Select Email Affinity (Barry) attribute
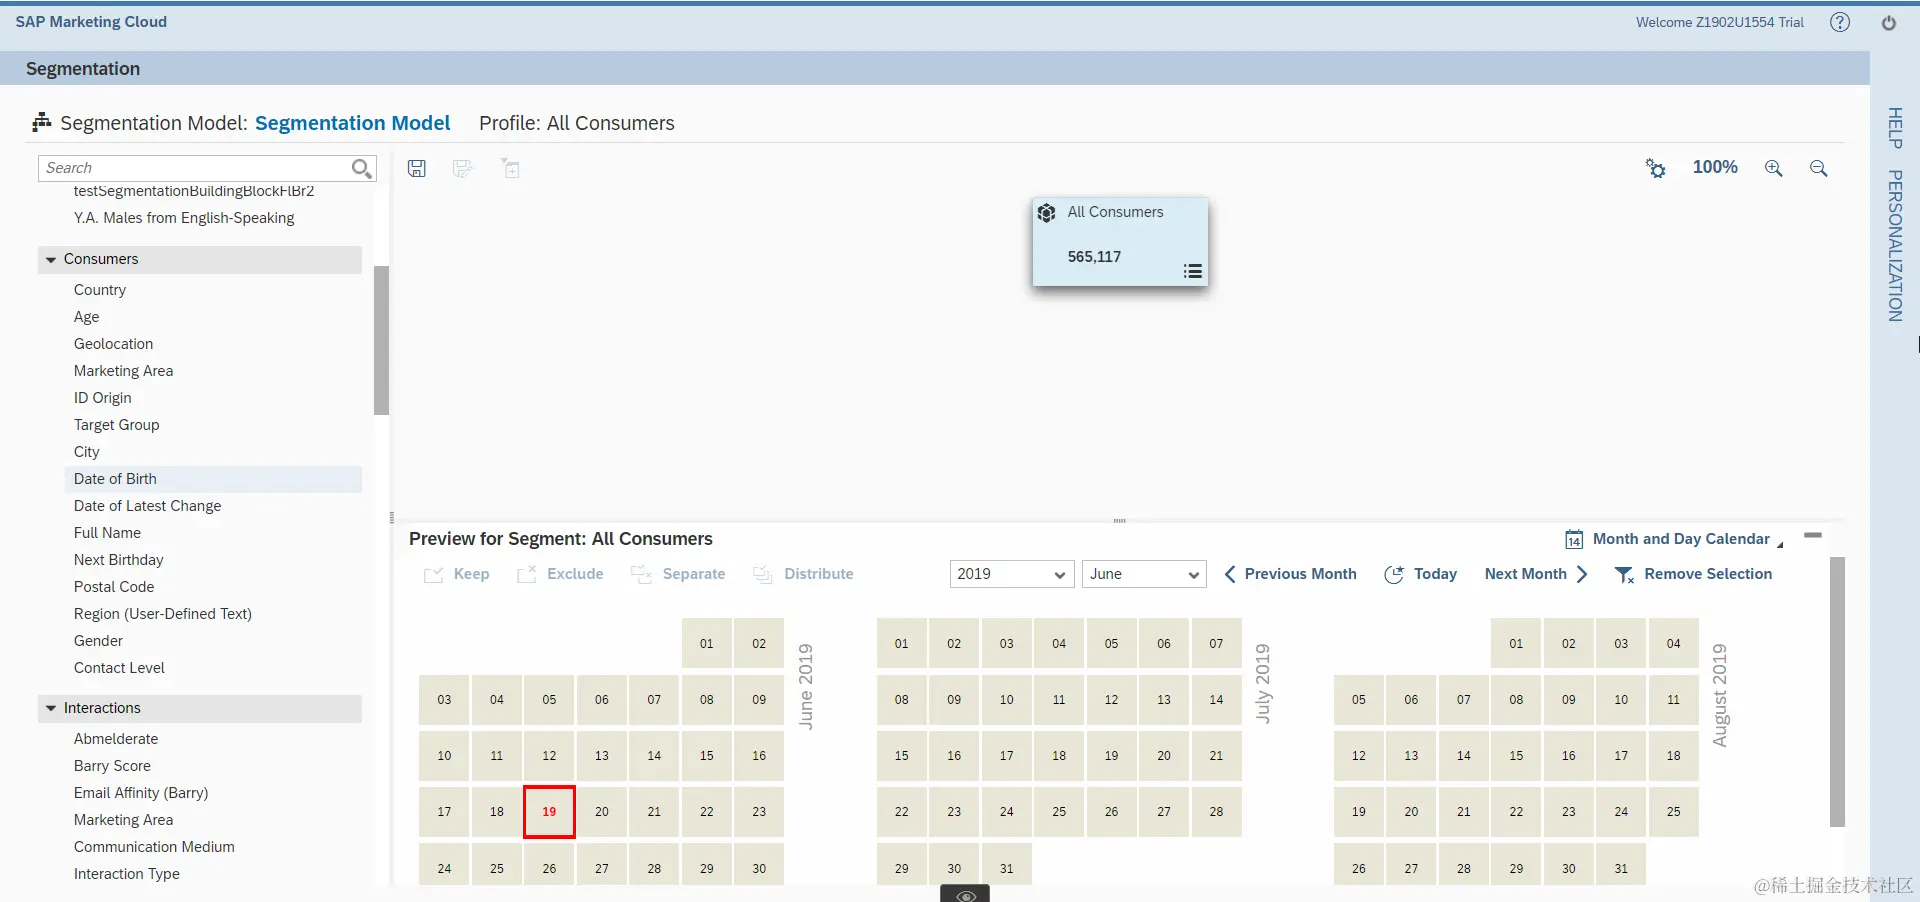Viewport: 1920px width, 902px height. pos(141,793)
